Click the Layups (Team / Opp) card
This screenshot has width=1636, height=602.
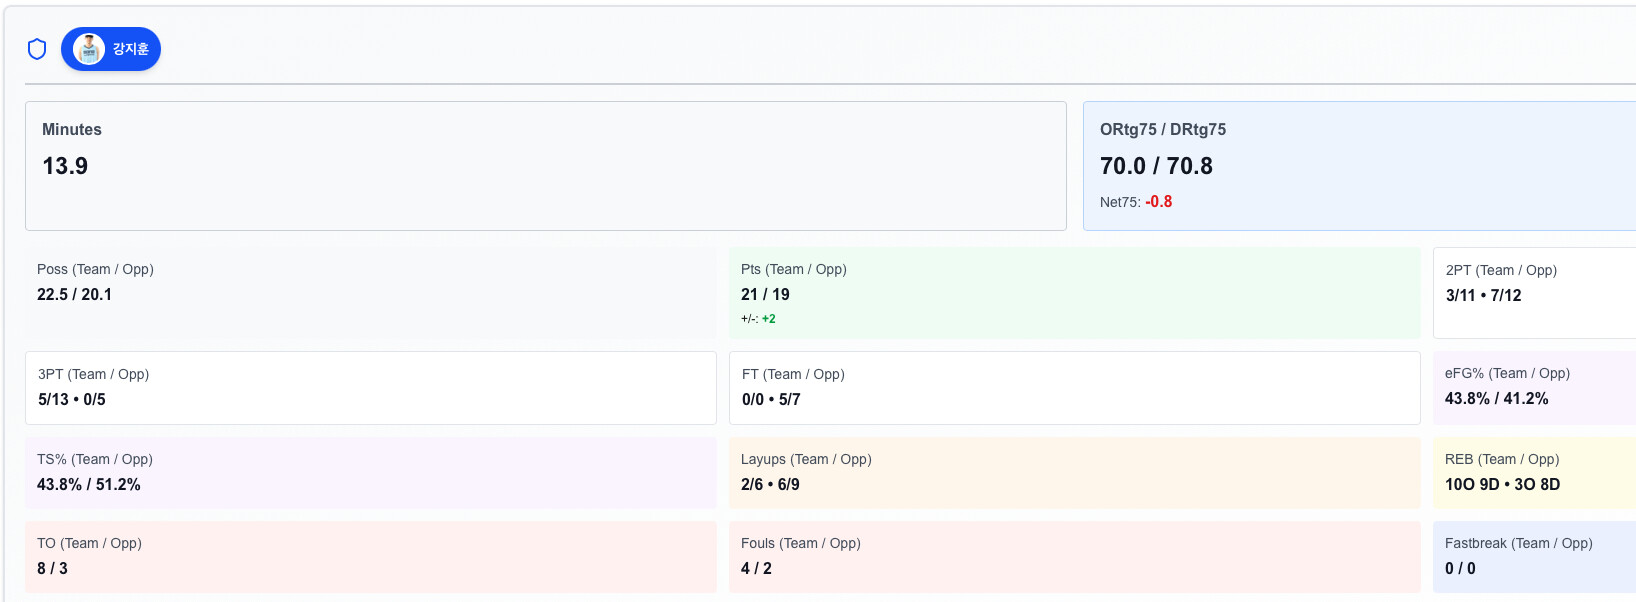[1075, 473]
